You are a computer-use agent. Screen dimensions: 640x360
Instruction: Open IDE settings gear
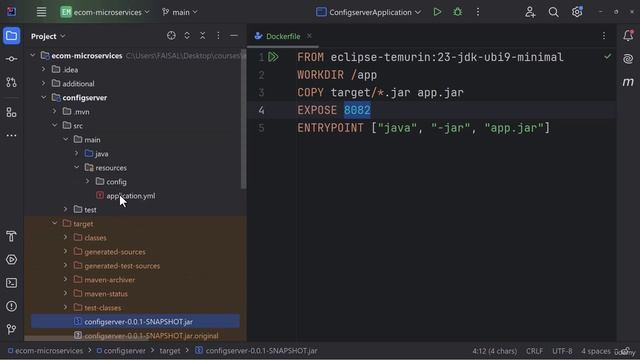click(577, 12)
